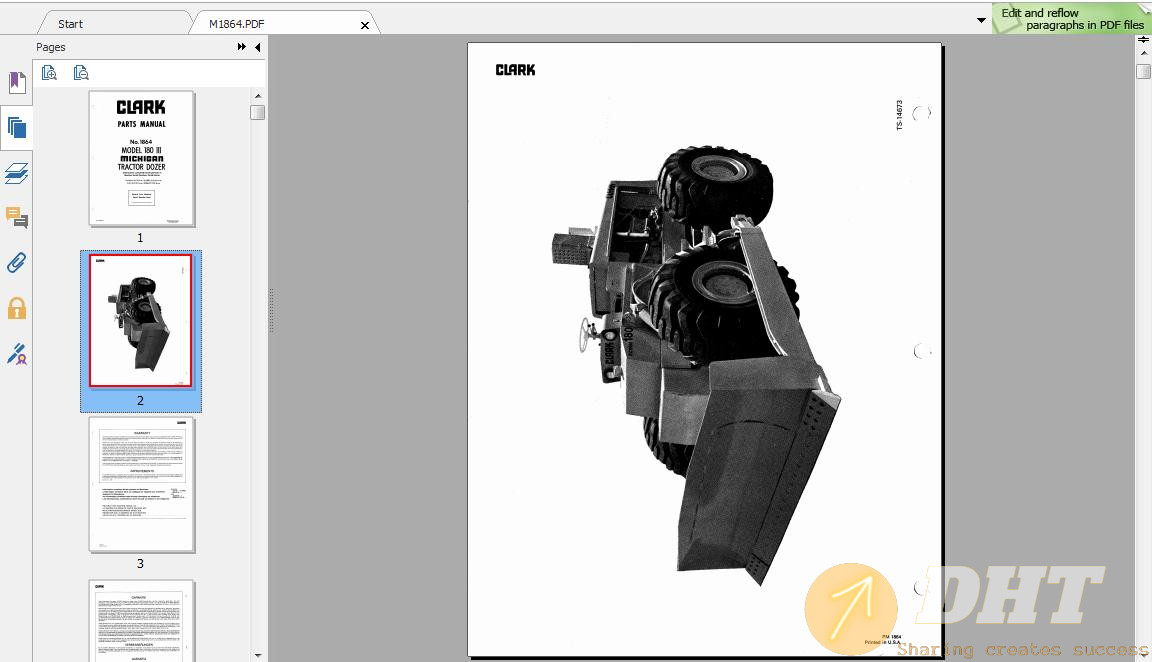Select page 1 thumbnail cover page
Viewport: 1152px width, 662px height.
click(x=142, y=158)
